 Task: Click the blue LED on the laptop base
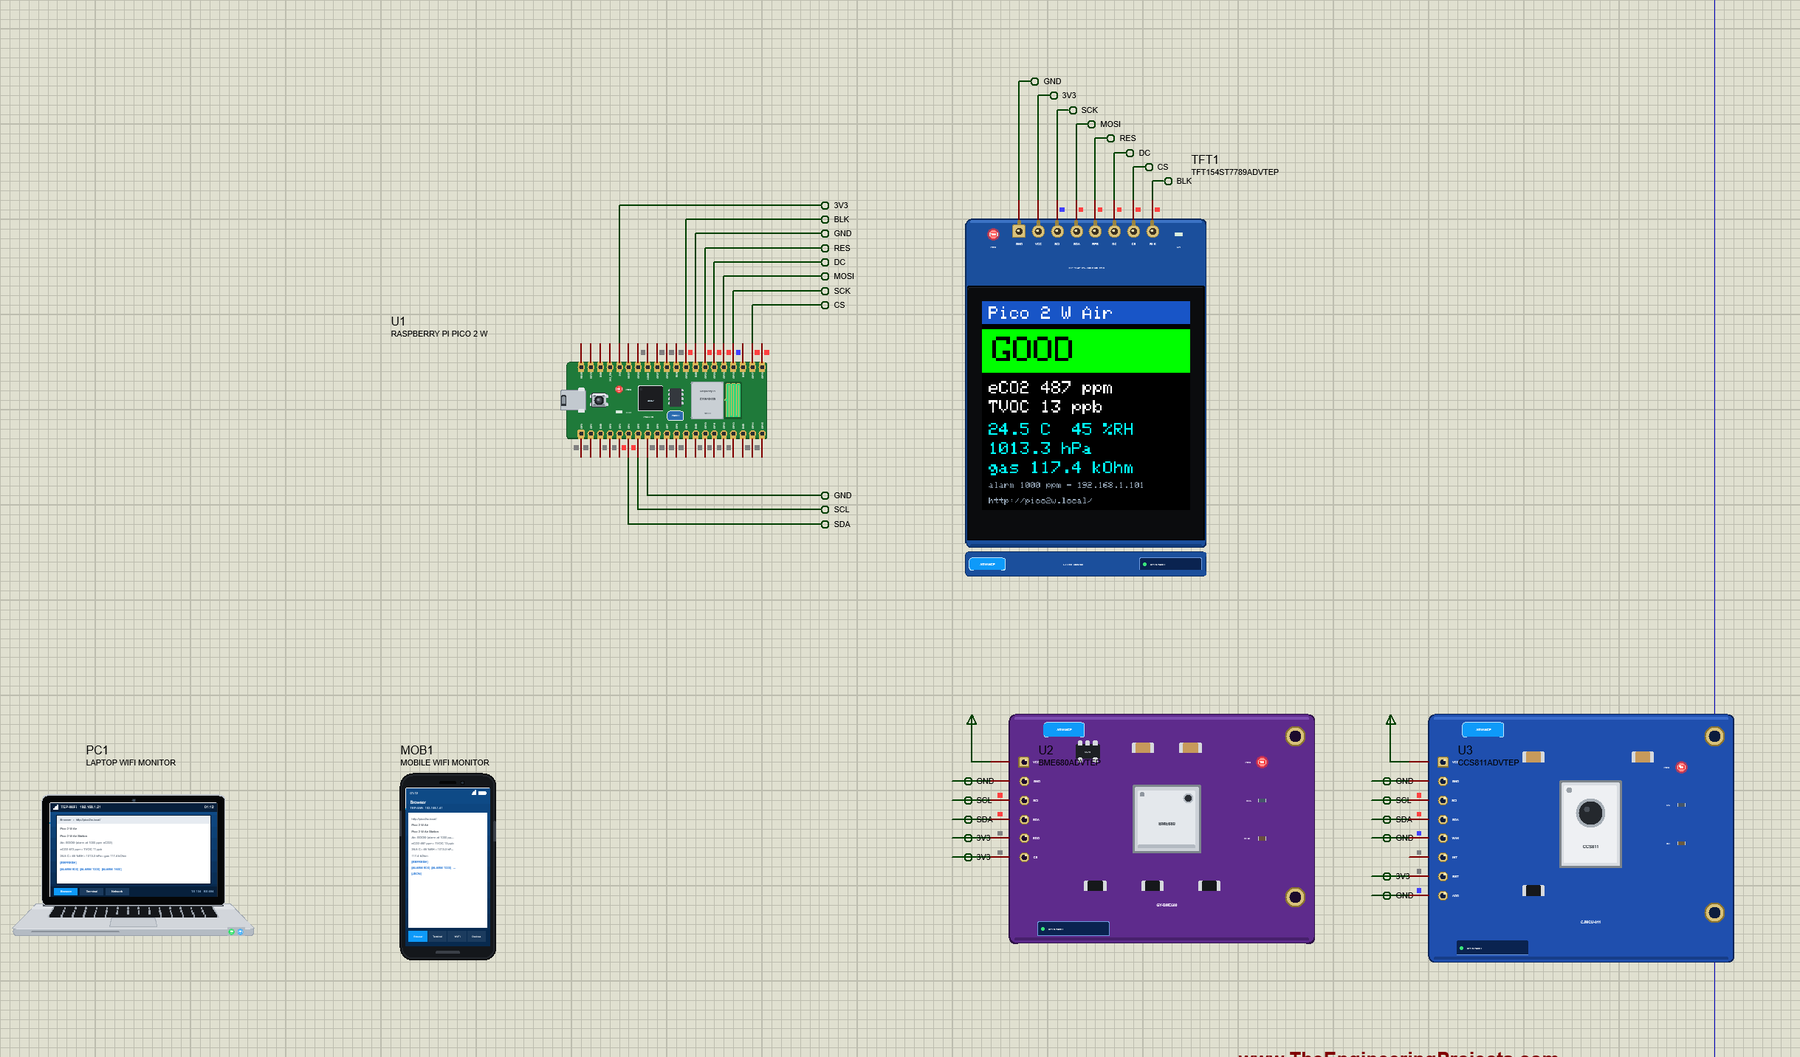click(x=240, y=932)
